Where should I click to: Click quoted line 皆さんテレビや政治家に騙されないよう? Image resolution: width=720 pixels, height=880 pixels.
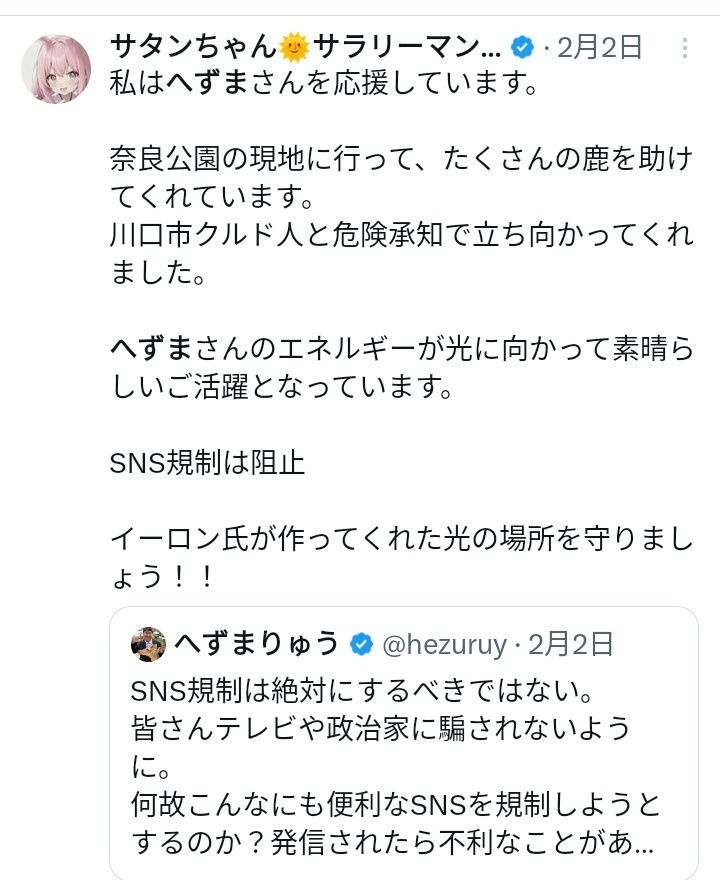[x=380, y=729]
